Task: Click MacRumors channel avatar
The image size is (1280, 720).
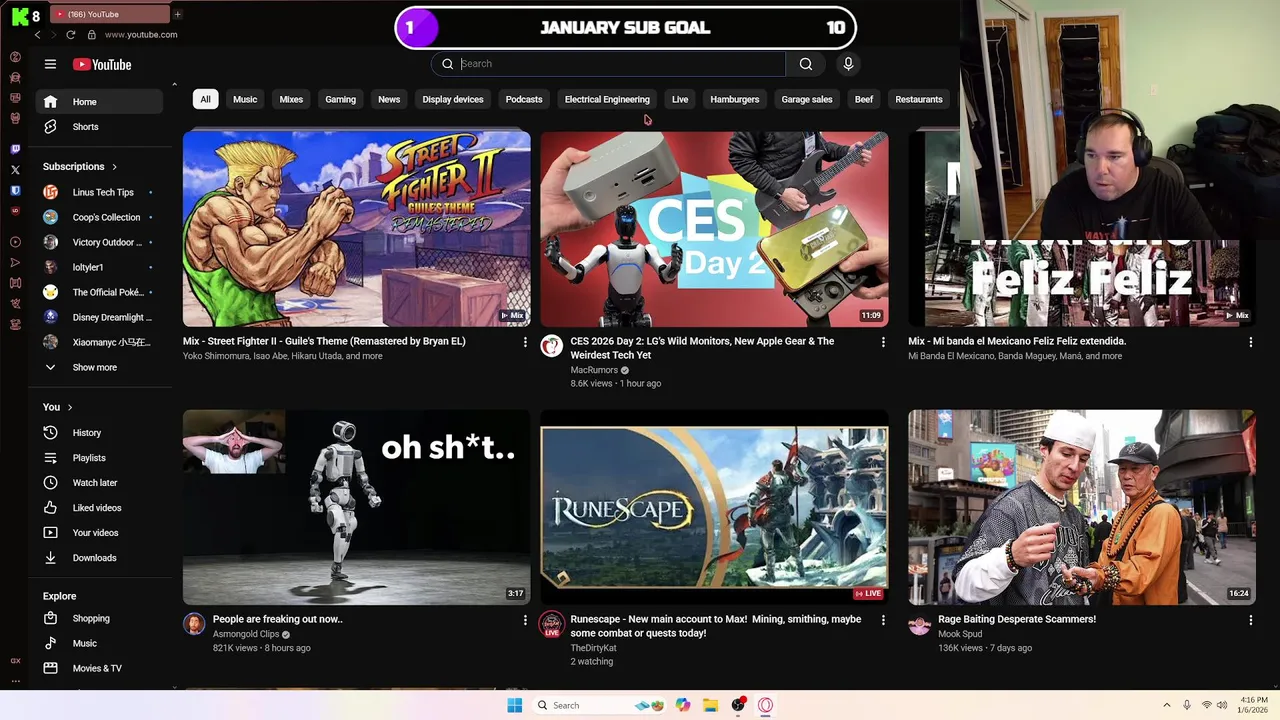Action: point(552,346)
